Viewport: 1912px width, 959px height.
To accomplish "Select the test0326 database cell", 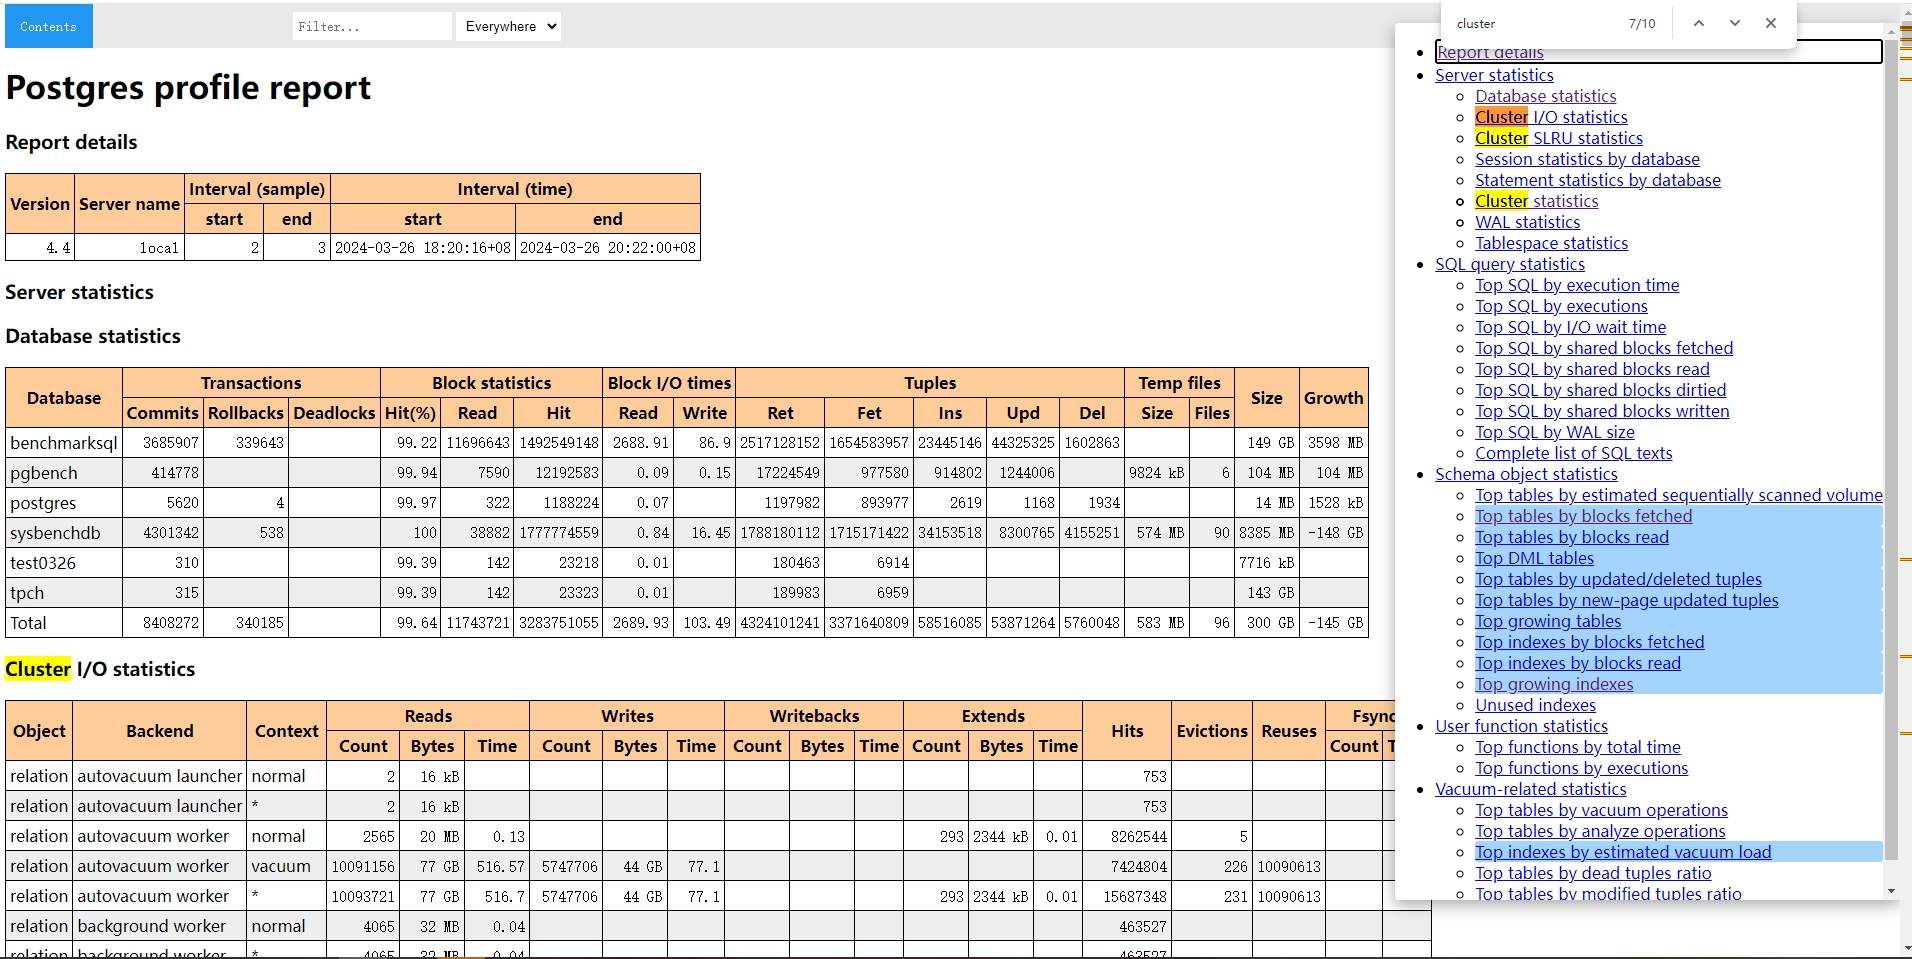I will (x=64, y=563).
